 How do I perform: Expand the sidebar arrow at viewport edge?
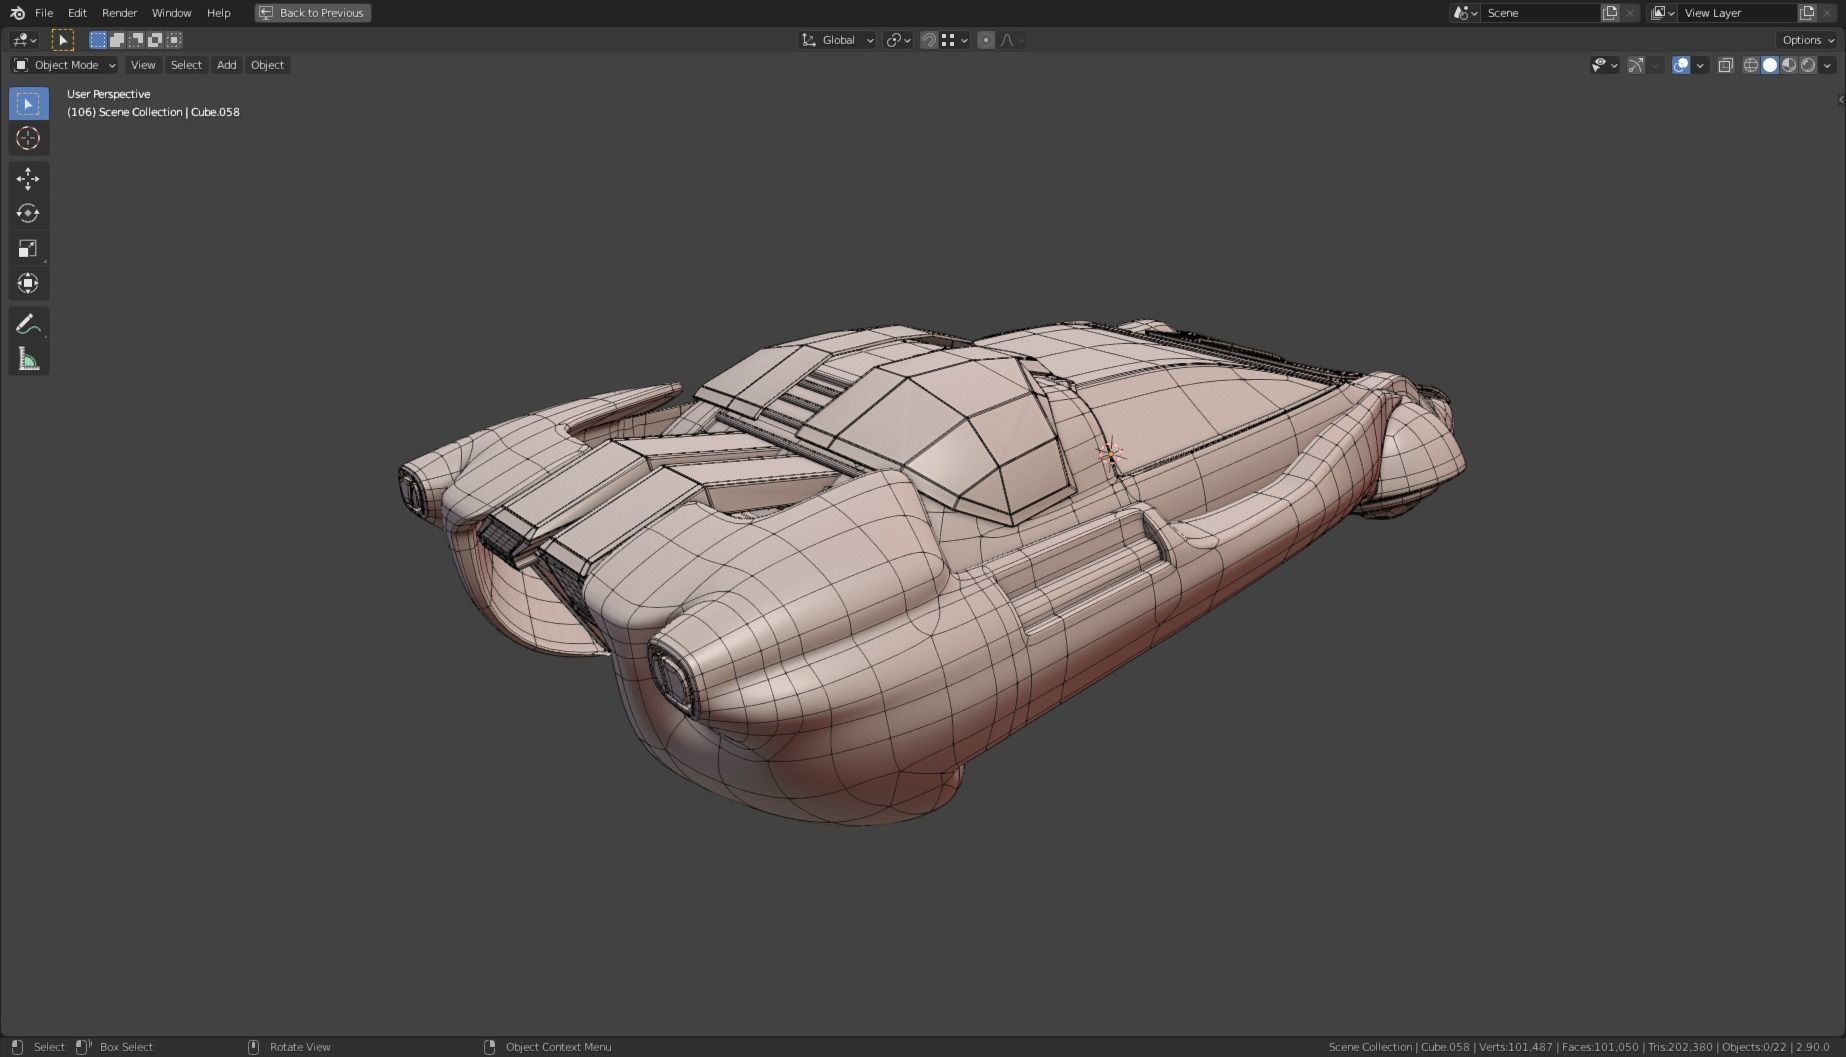coord(1841,99)
